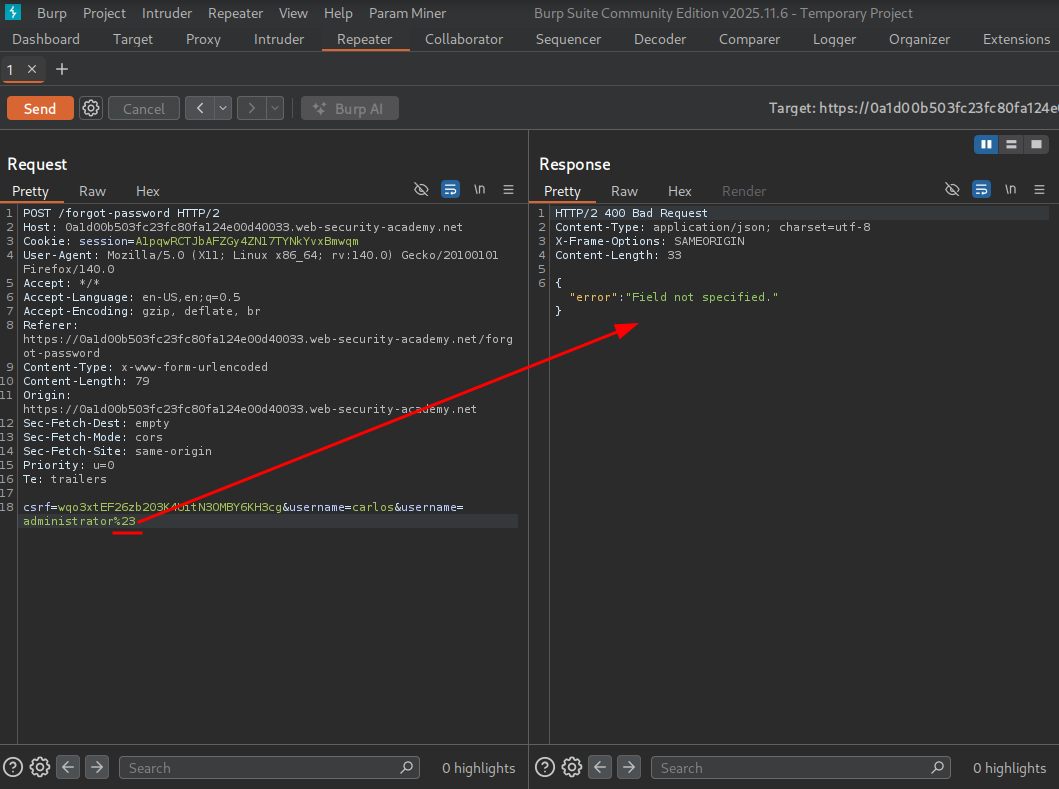Open the Burp menu
This screenshot has height=789, width=1059.
click(x=52, y=13)
